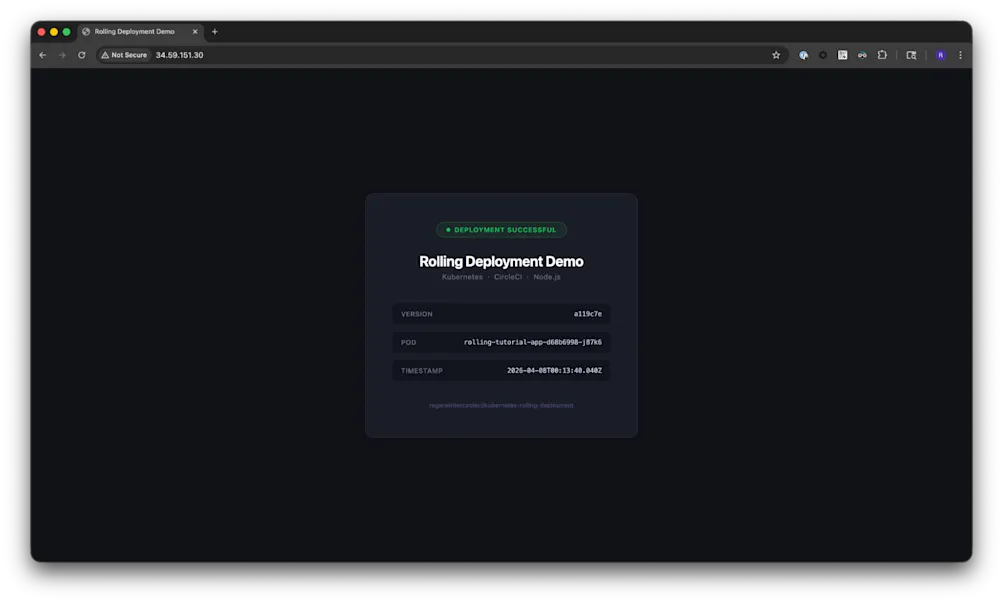Click the forward navigation arrow
This screenshot has height=603, width=1003.
coord(61,55)
